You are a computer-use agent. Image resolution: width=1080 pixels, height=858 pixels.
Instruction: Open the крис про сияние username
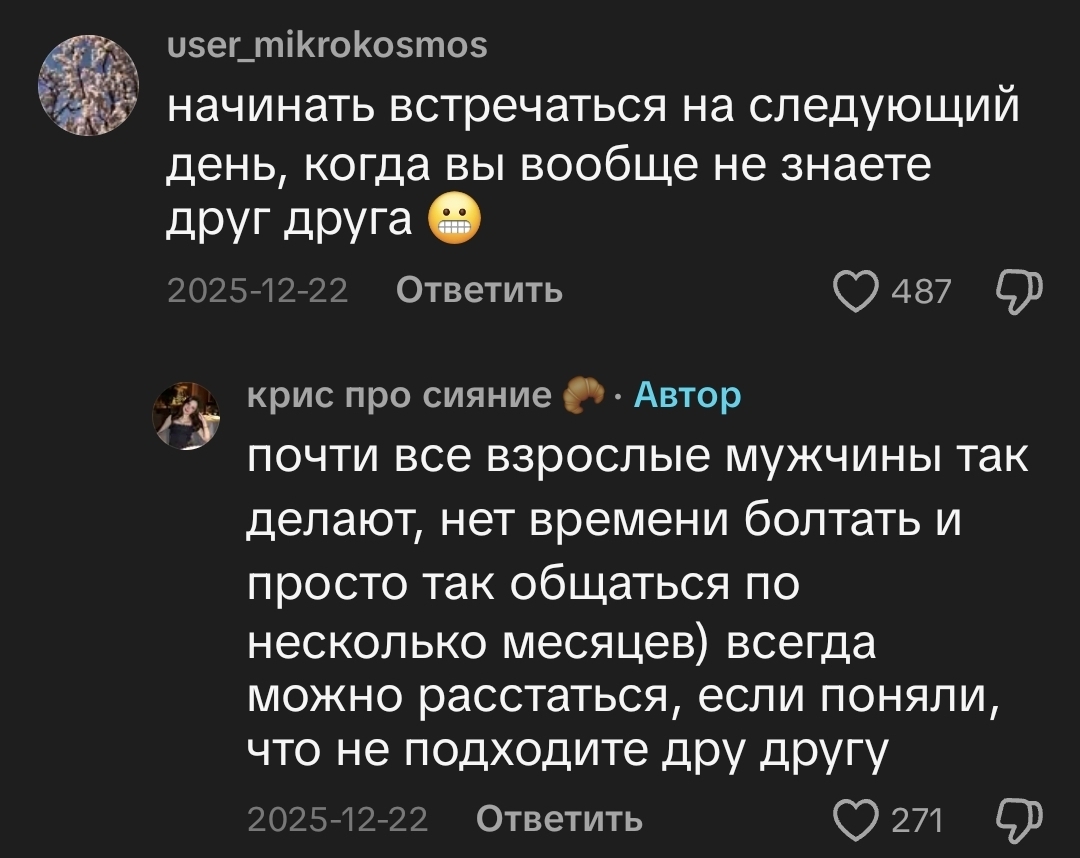[x=399, y=395]
